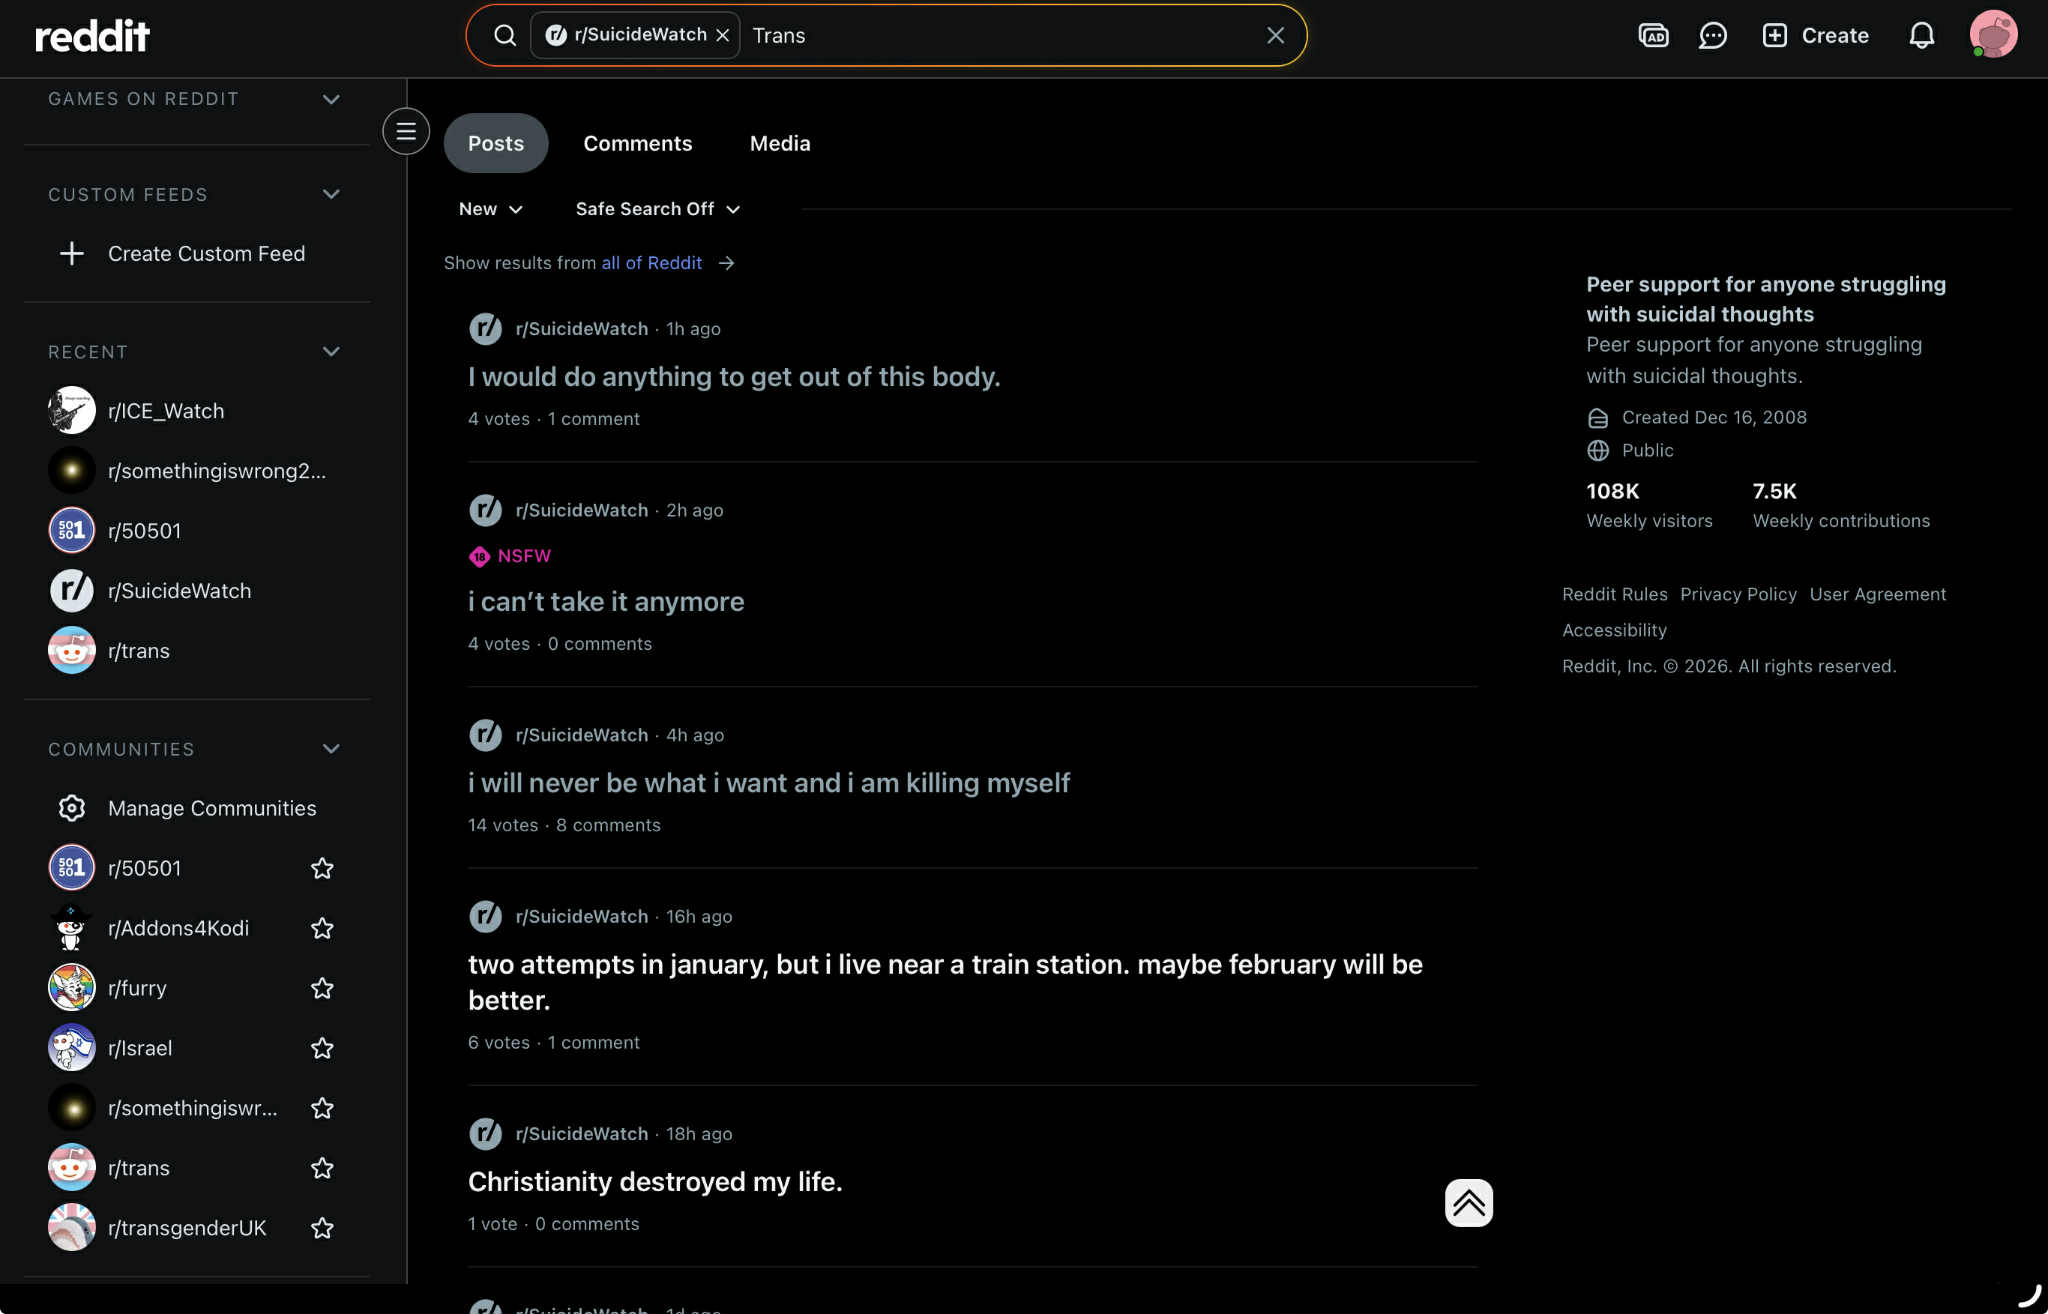Click the scroll-to-top arrow button
This screenshot has height=1314, width=2048.
[1468, 1203]
